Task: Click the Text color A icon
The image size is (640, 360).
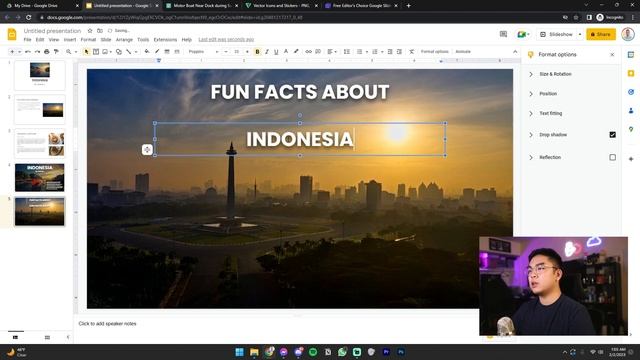Action: (x=286, y=52)
